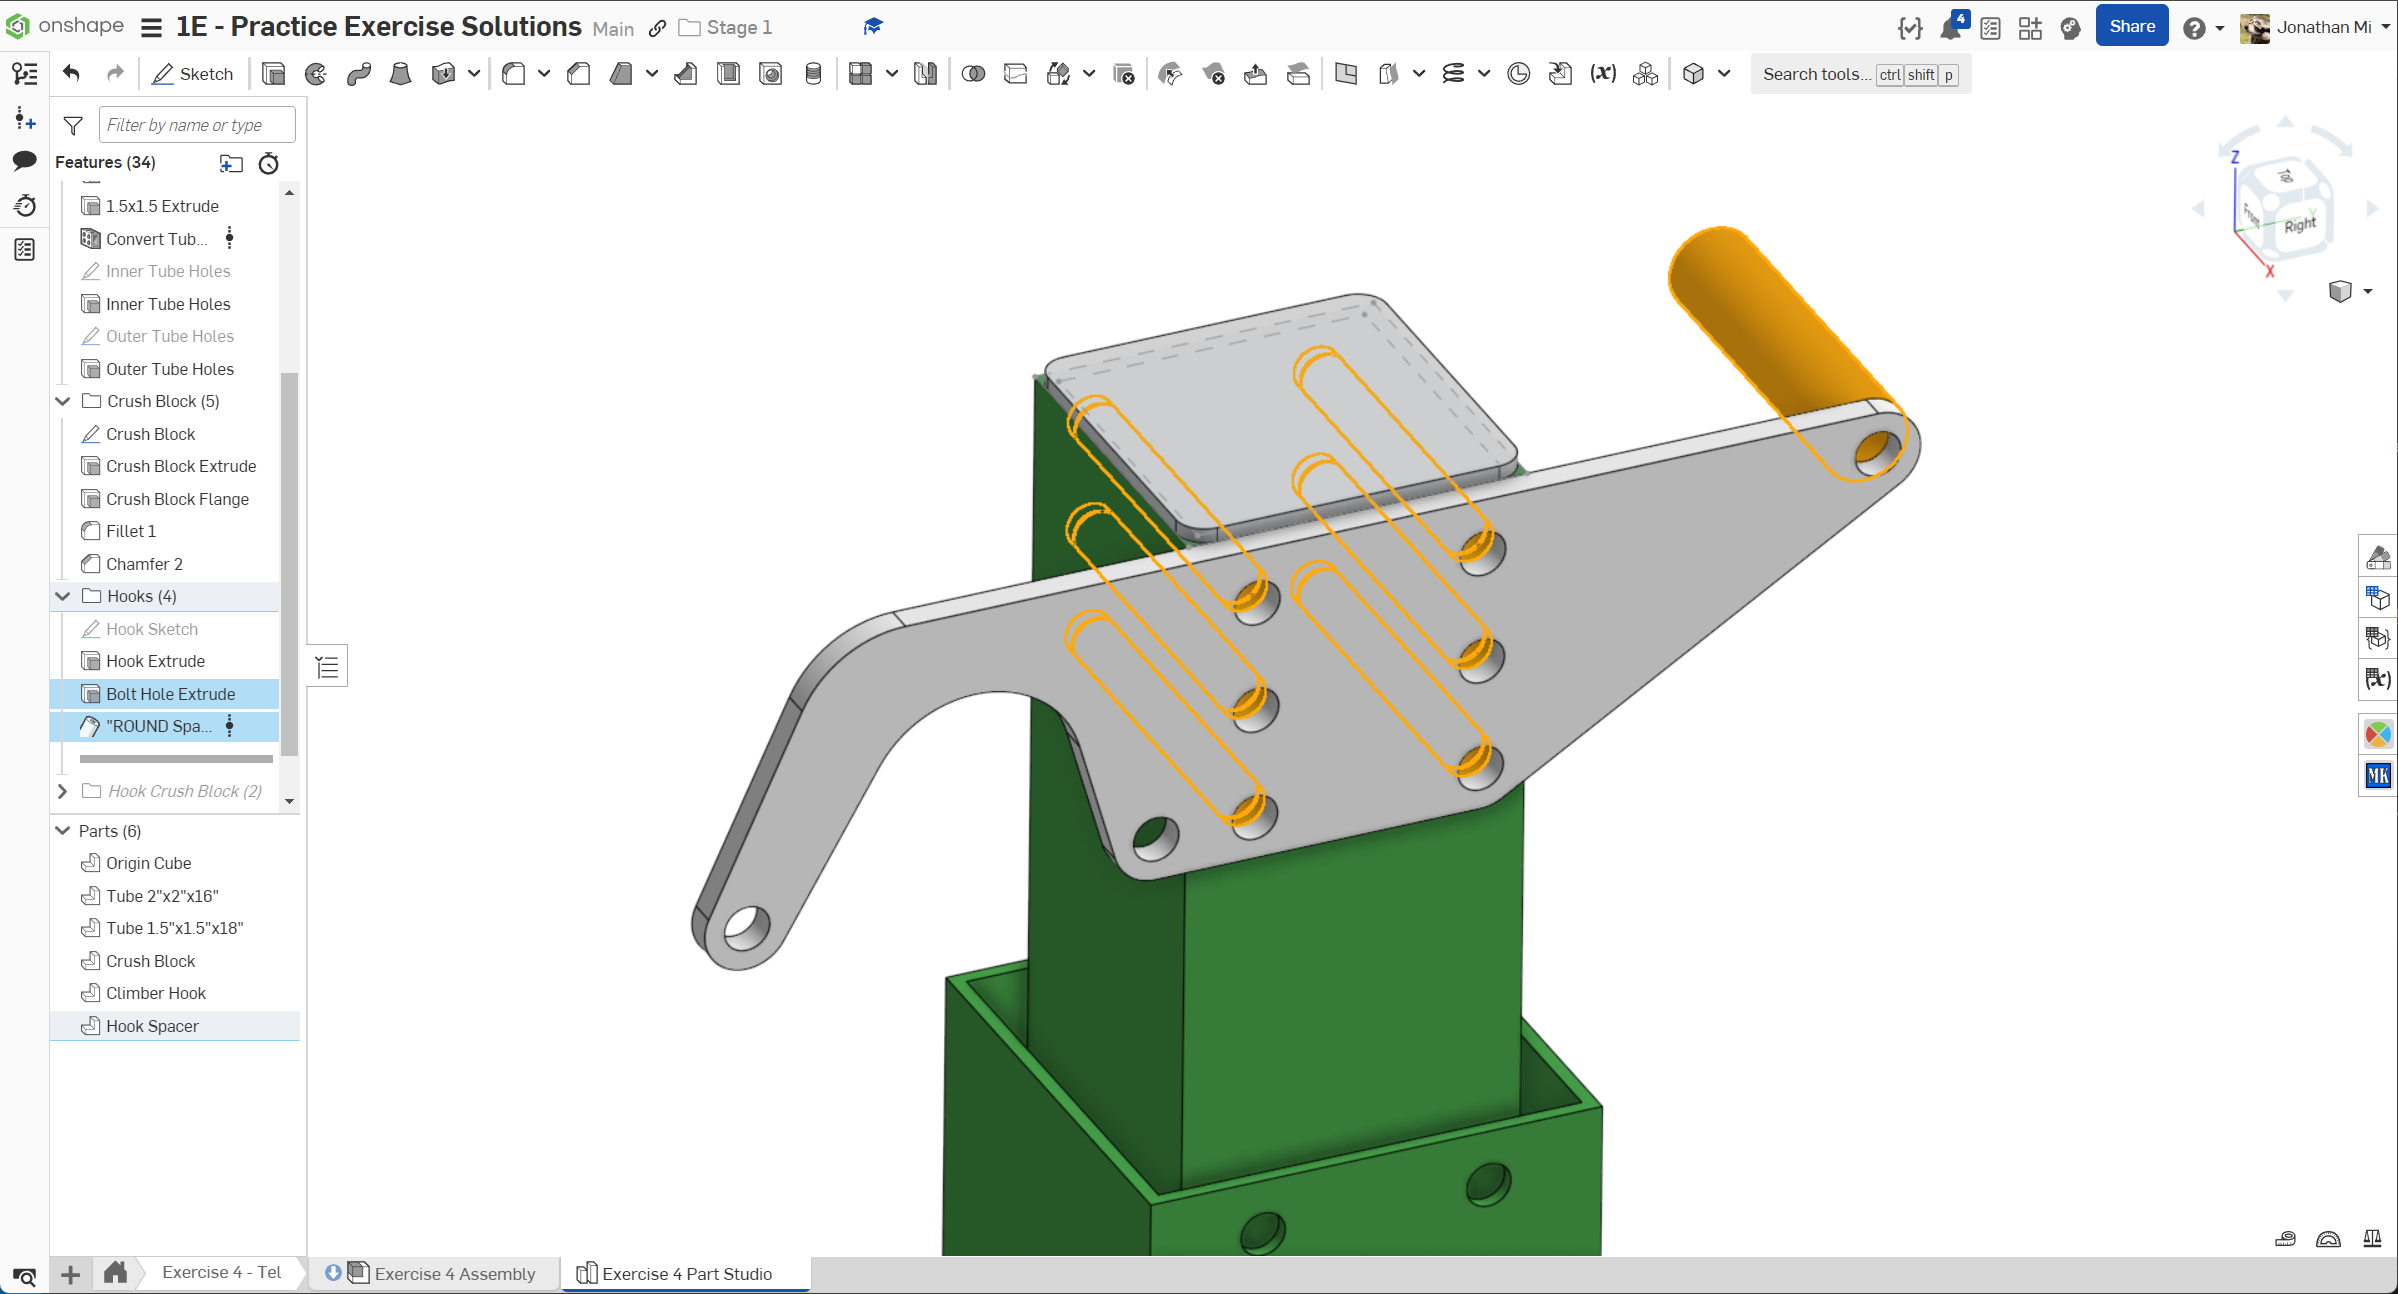This screenshot has width=2398, height=1294.
Task: Select the Revolve tool
Action: click(x=316, y=74)
